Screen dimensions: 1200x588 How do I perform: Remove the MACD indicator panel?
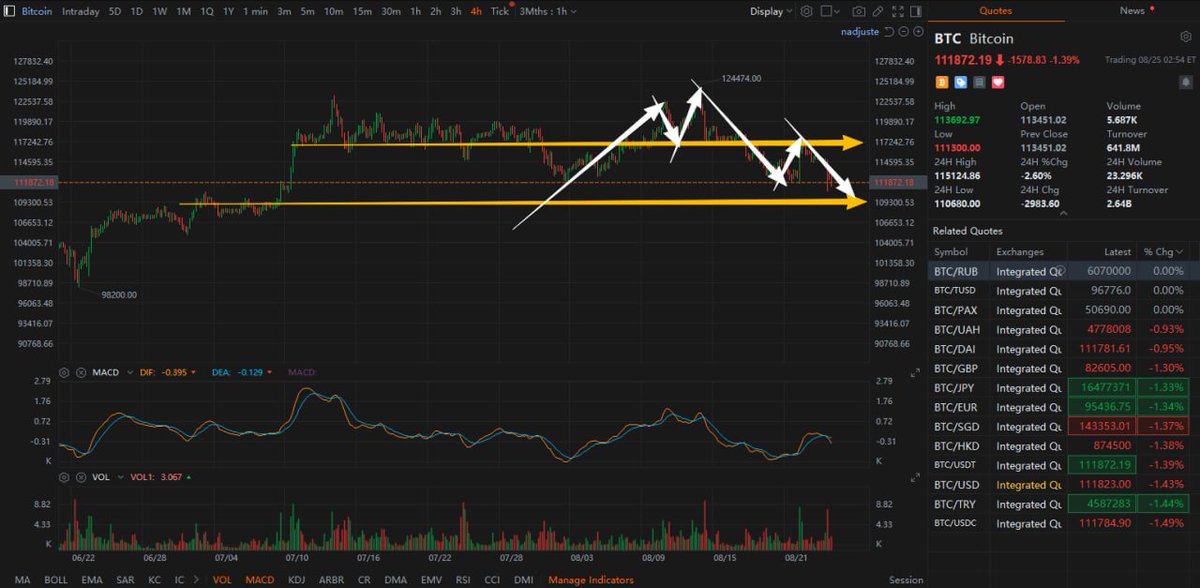tap(81, 372)
